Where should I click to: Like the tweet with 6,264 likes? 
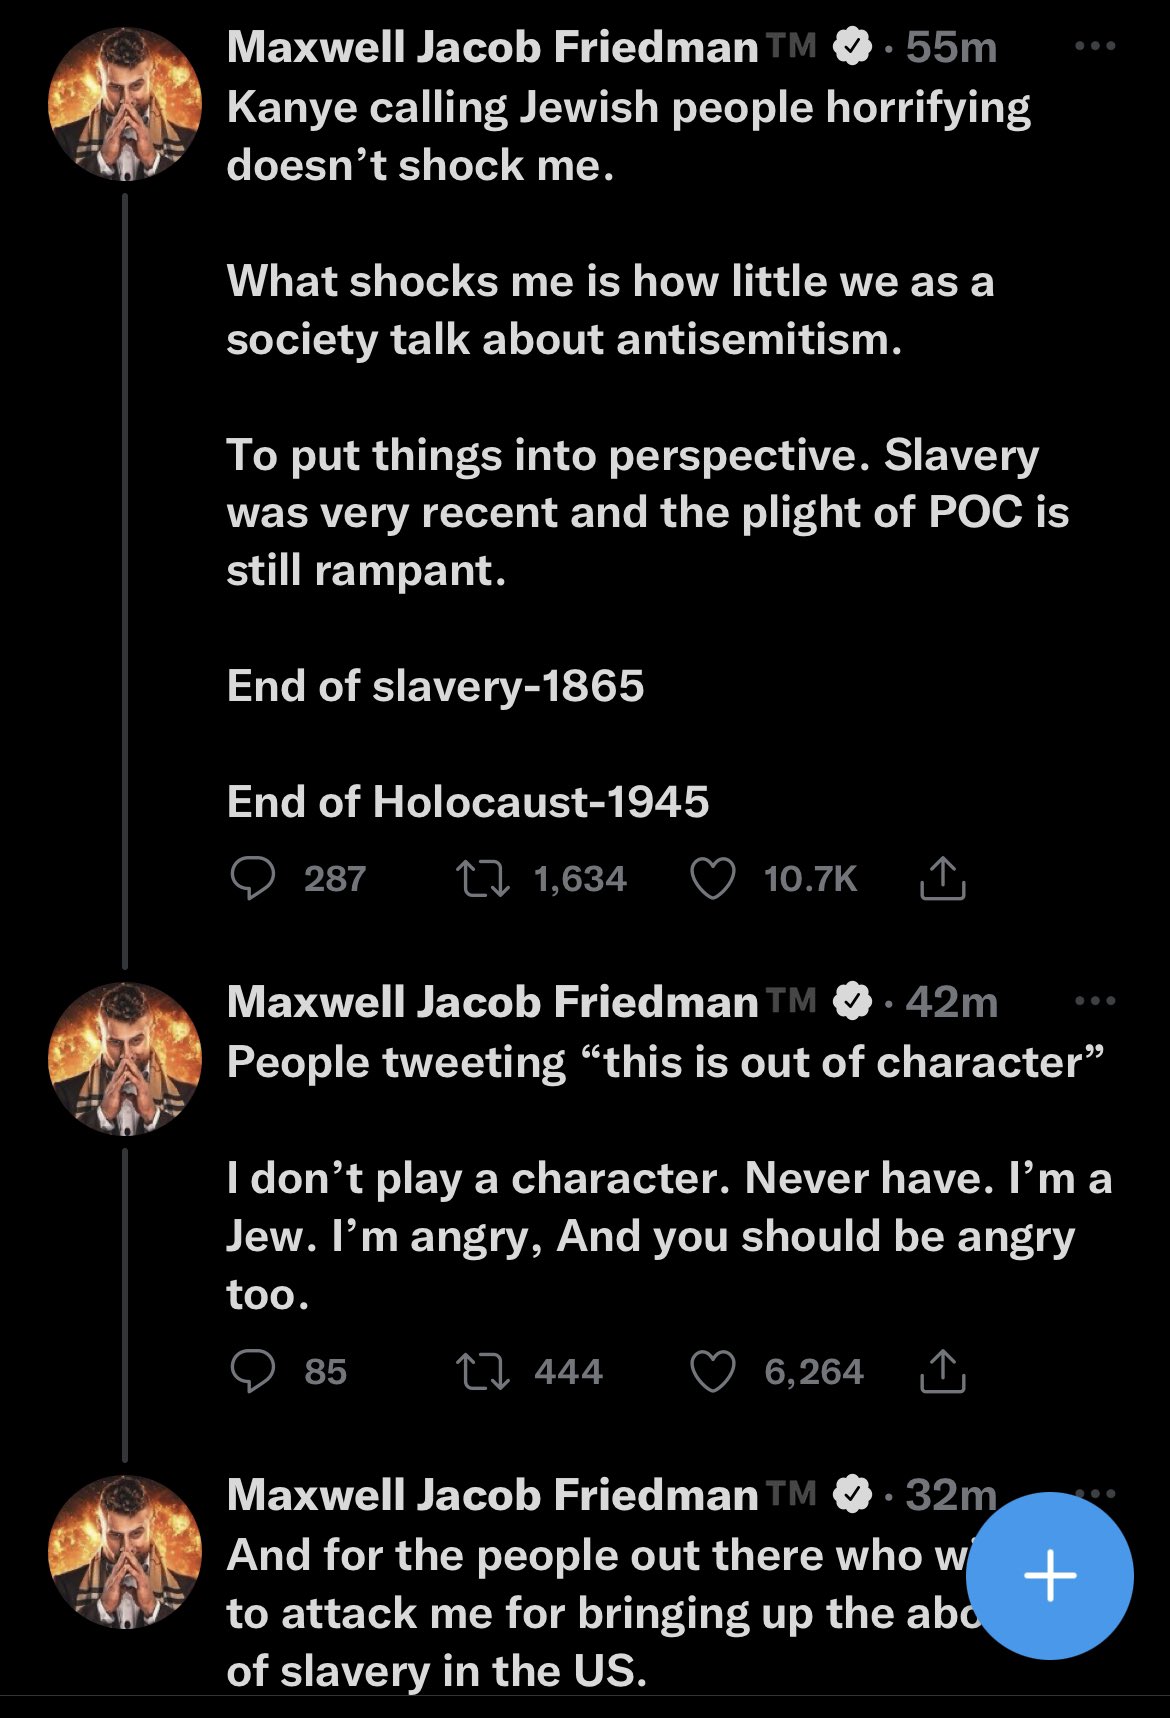click(x=713, y=1371)
